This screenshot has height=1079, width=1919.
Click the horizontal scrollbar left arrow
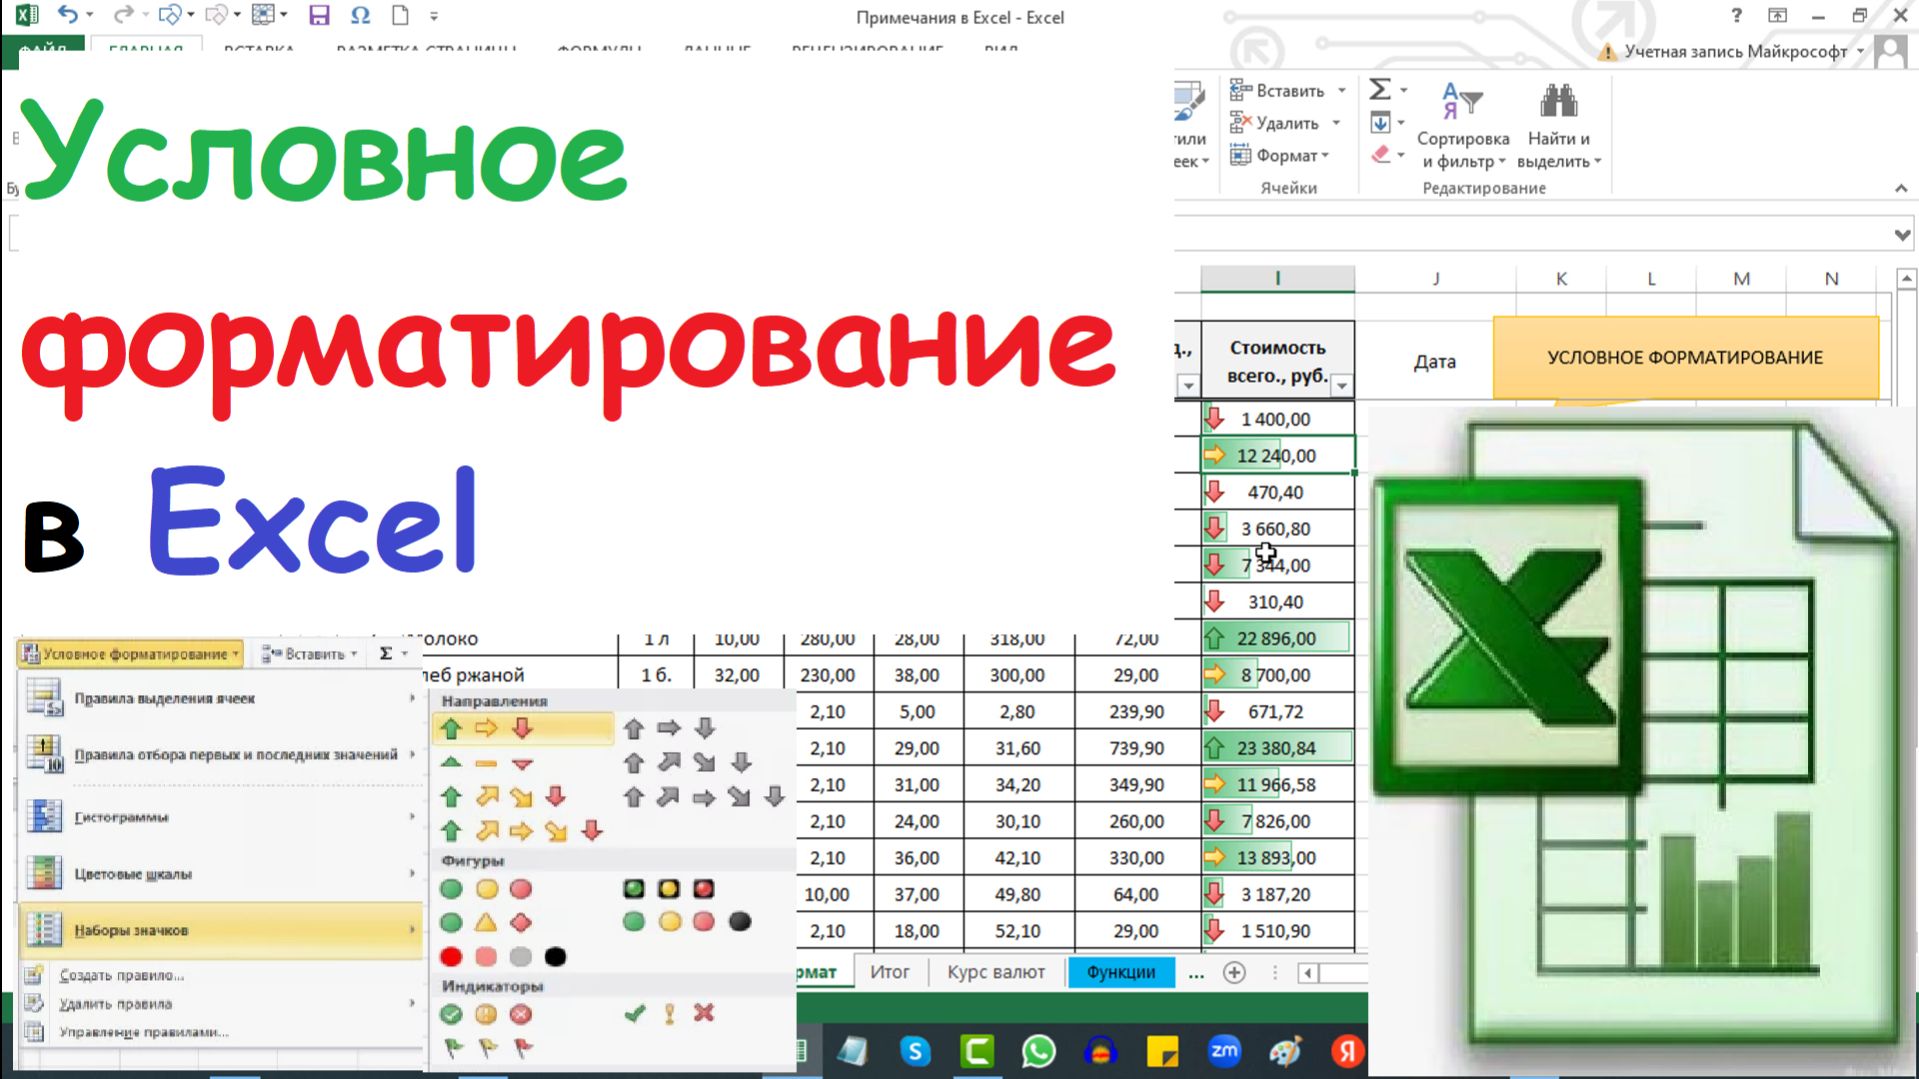[1308, 973]
